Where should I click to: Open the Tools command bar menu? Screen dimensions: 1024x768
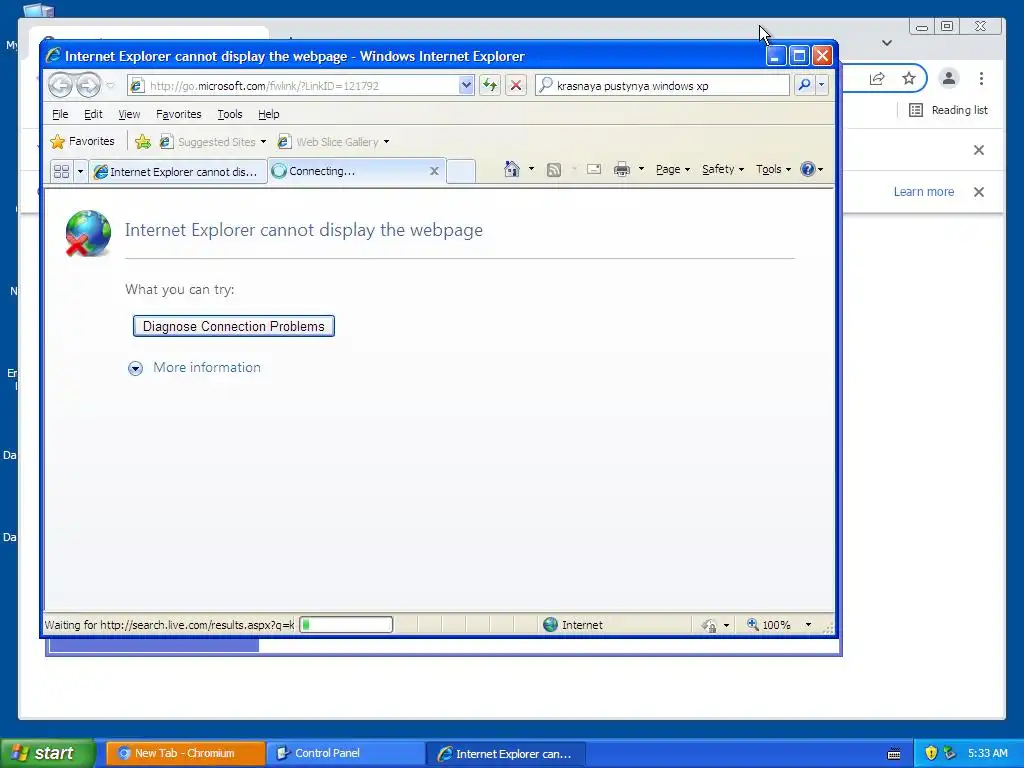[773, 169]
